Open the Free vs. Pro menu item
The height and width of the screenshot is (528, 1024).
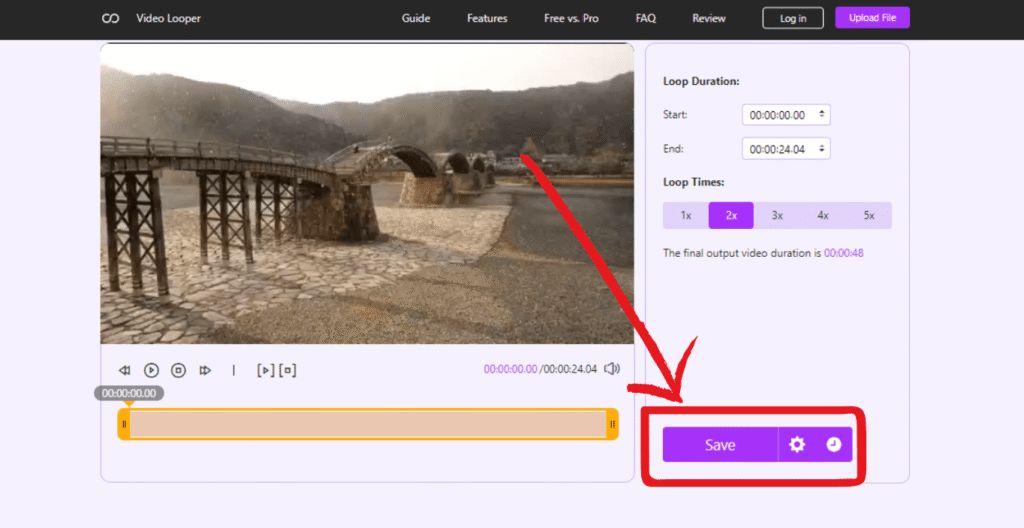[x=571, y=18]
